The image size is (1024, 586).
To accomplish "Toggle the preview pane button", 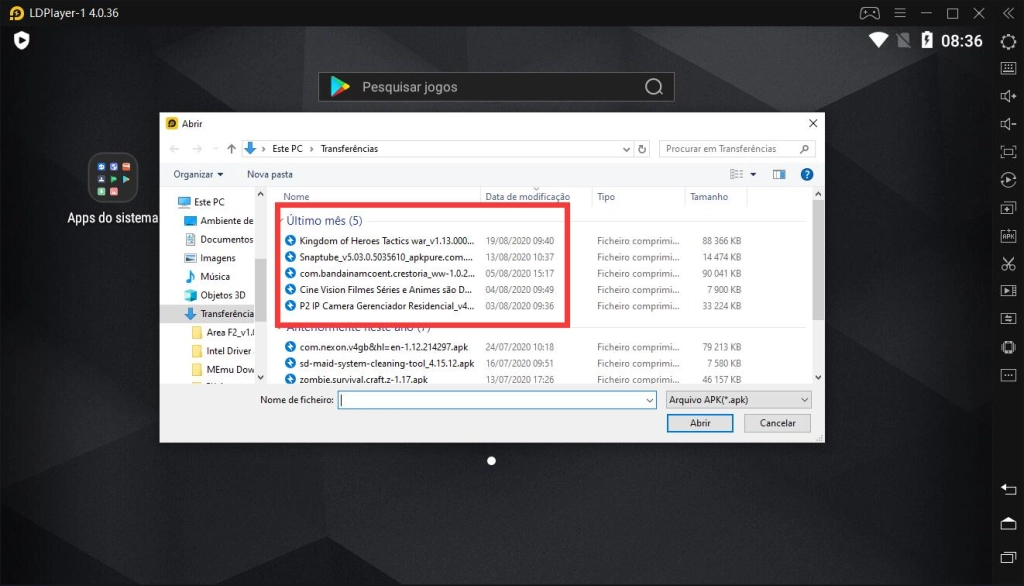I will pyautogui.click(x=779, y=174).
